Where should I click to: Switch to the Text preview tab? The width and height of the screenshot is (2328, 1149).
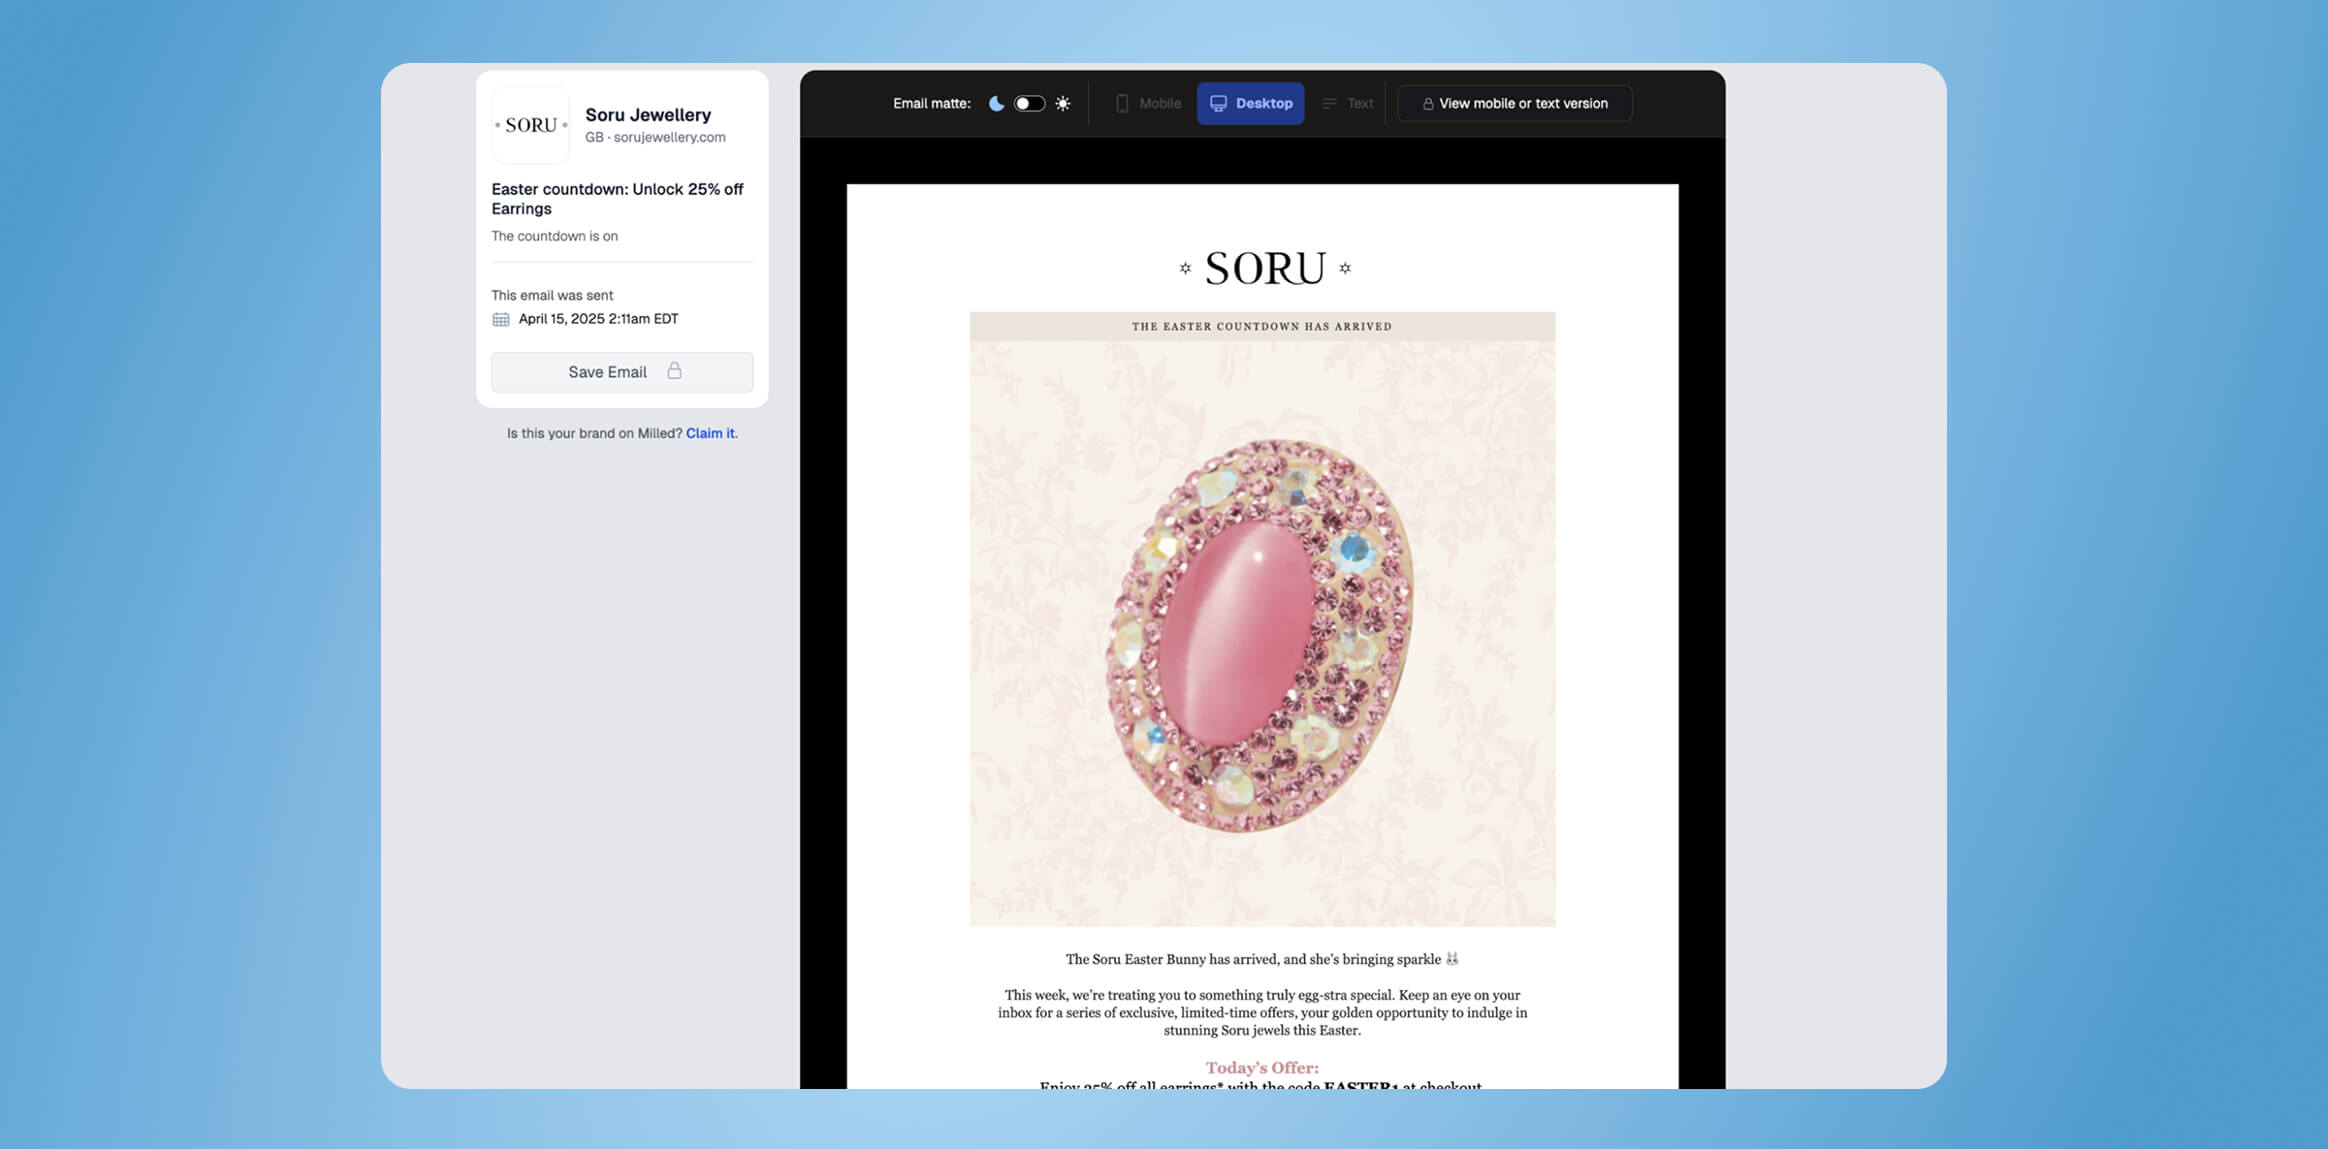1348,103
